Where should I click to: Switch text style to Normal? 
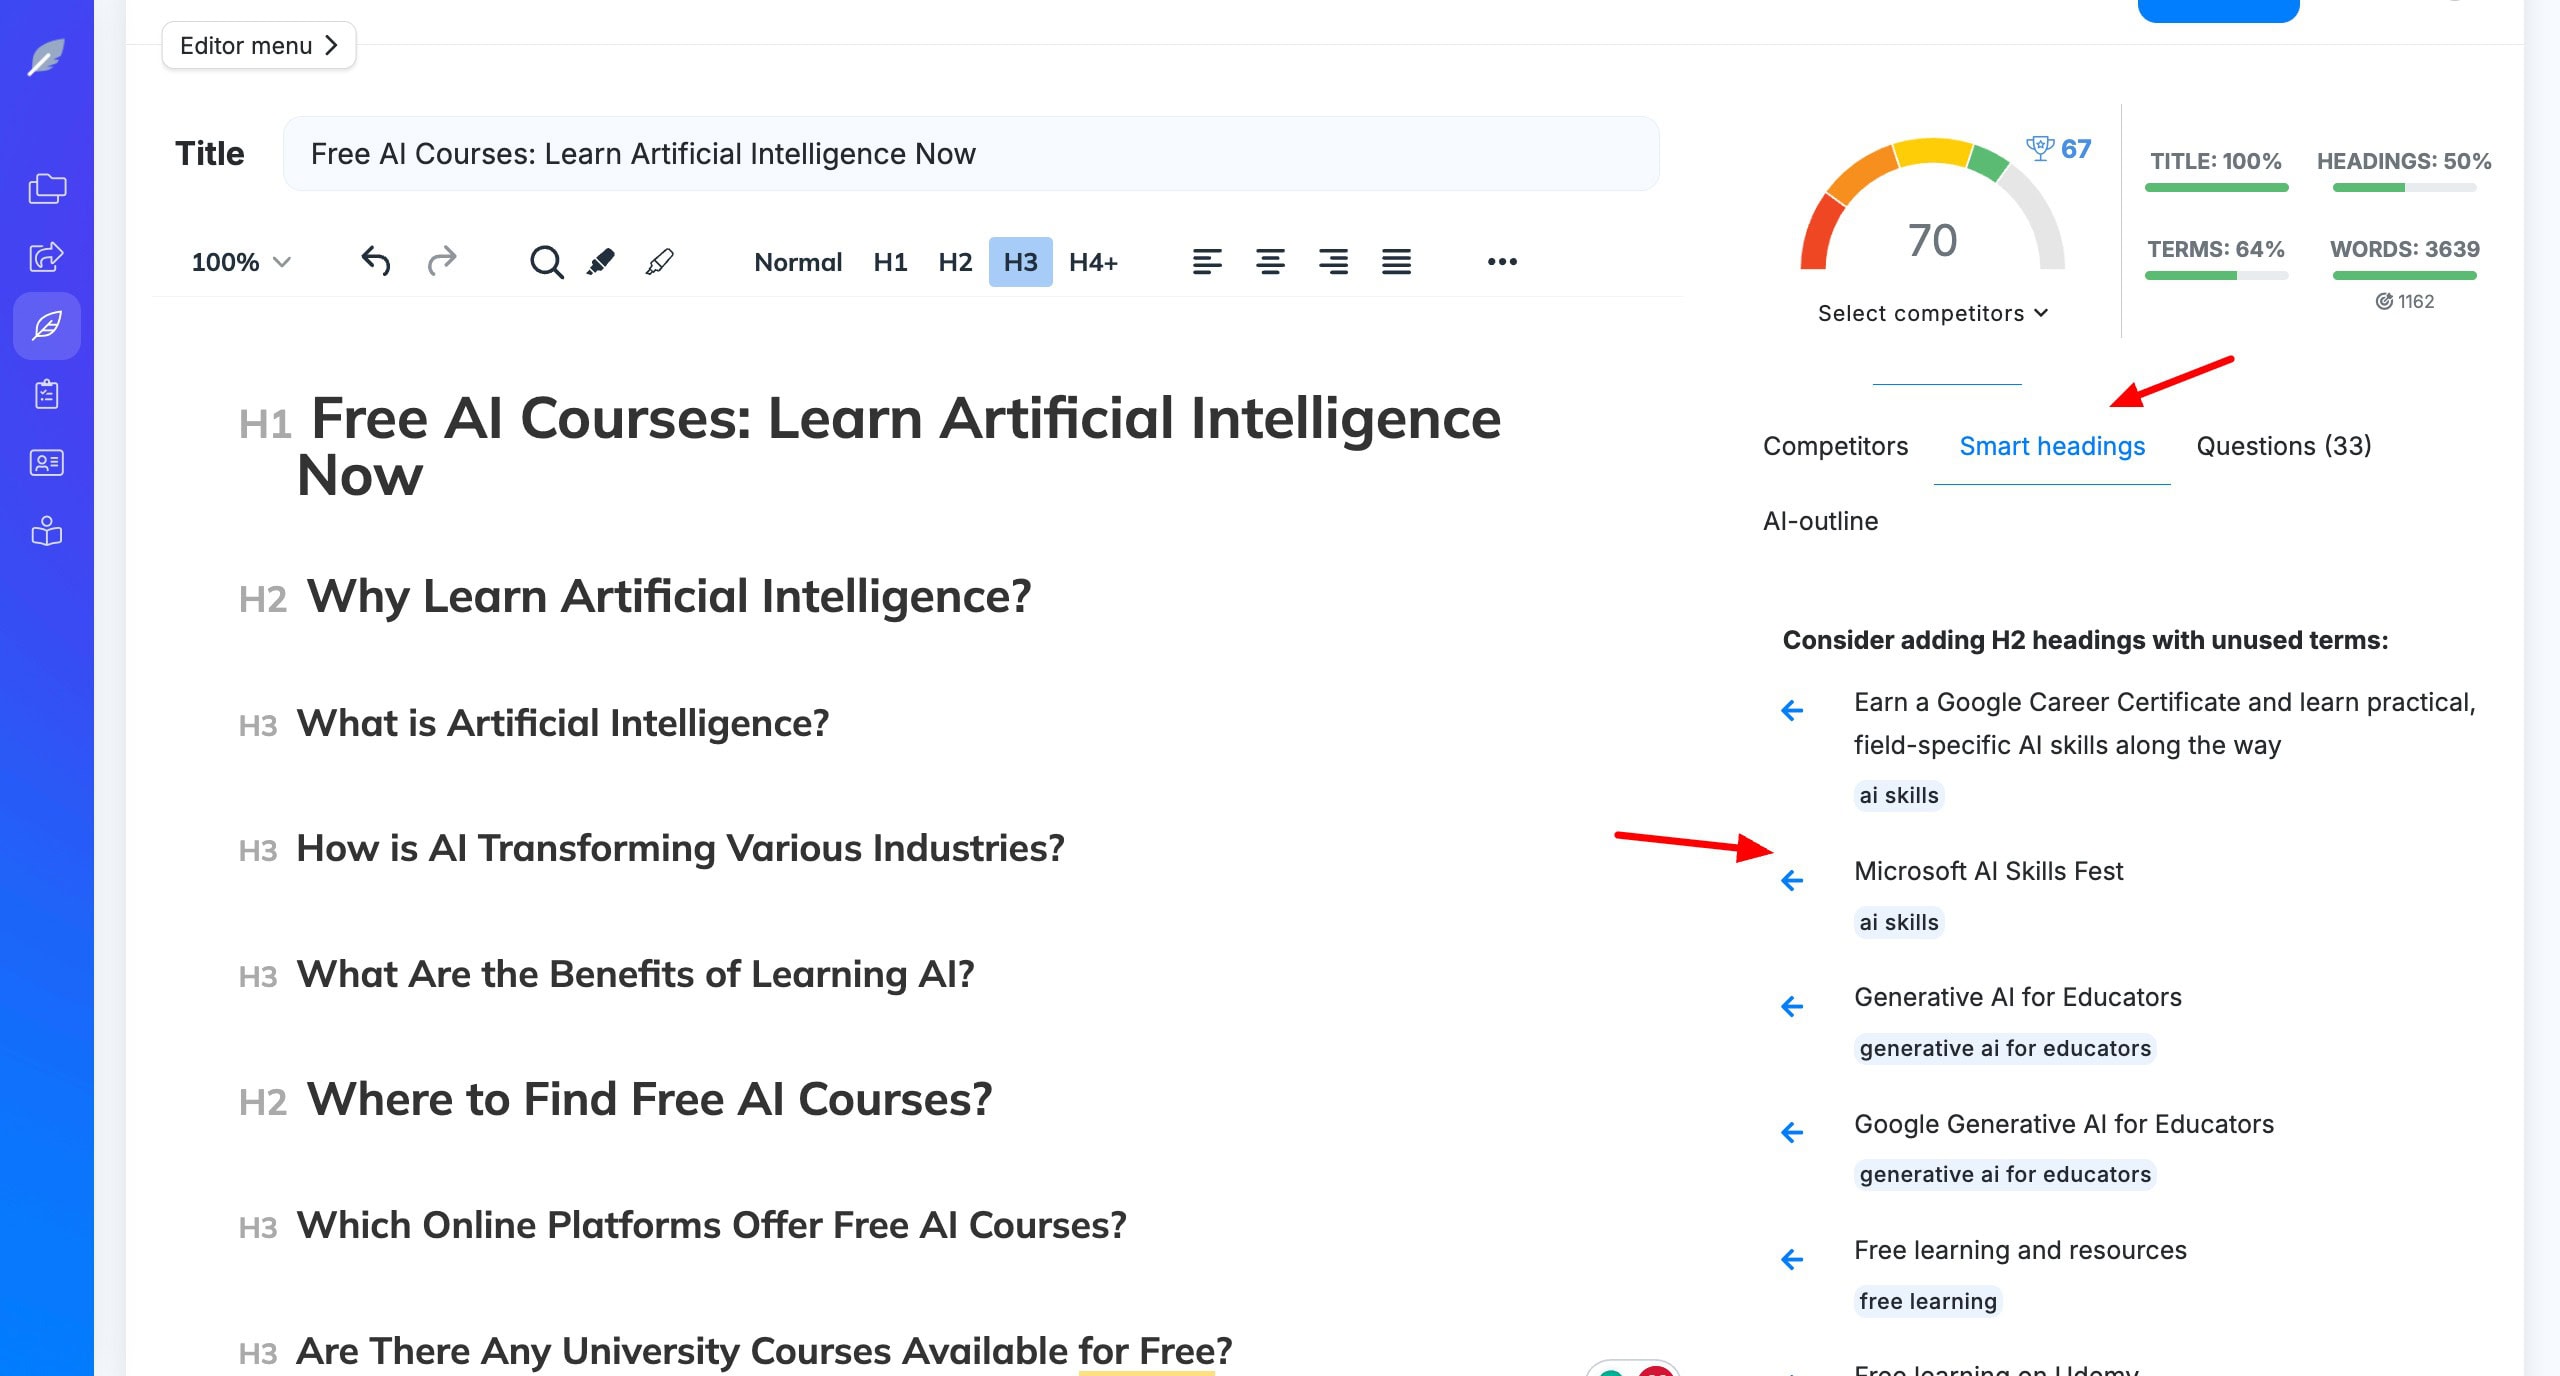click(797, 262)
